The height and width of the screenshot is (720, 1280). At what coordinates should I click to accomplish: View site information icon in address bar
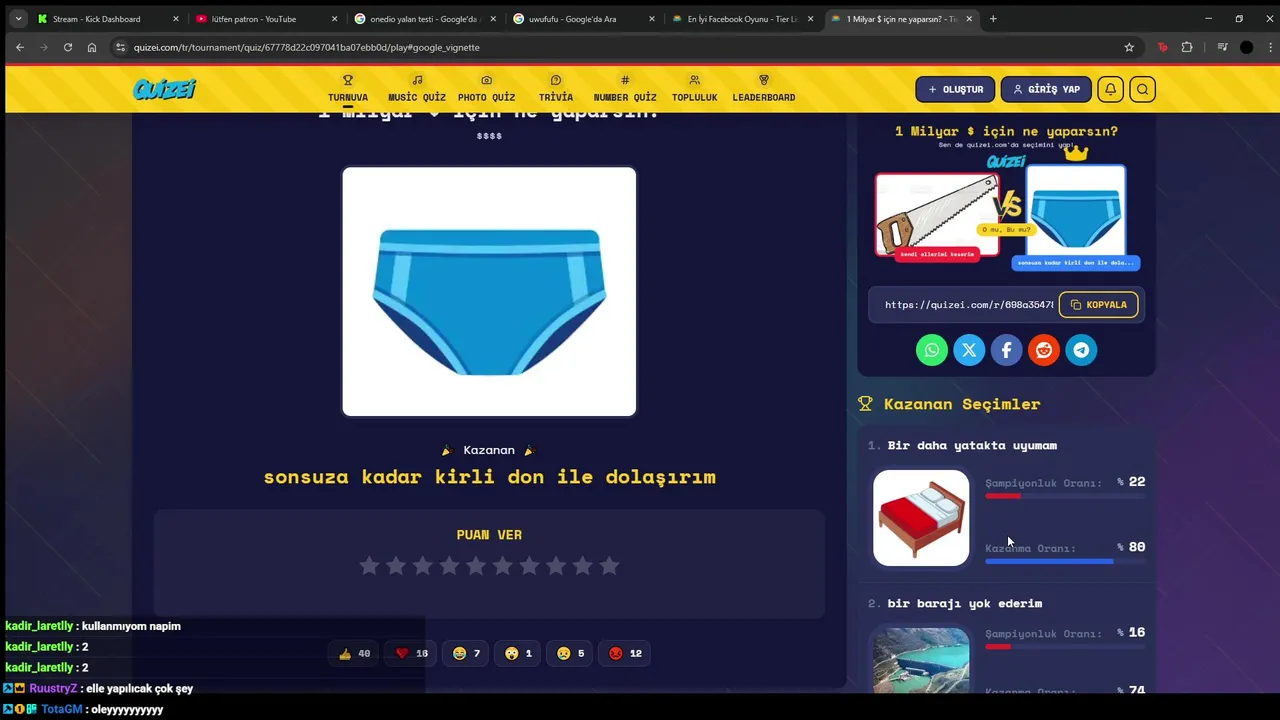(121, 47)
